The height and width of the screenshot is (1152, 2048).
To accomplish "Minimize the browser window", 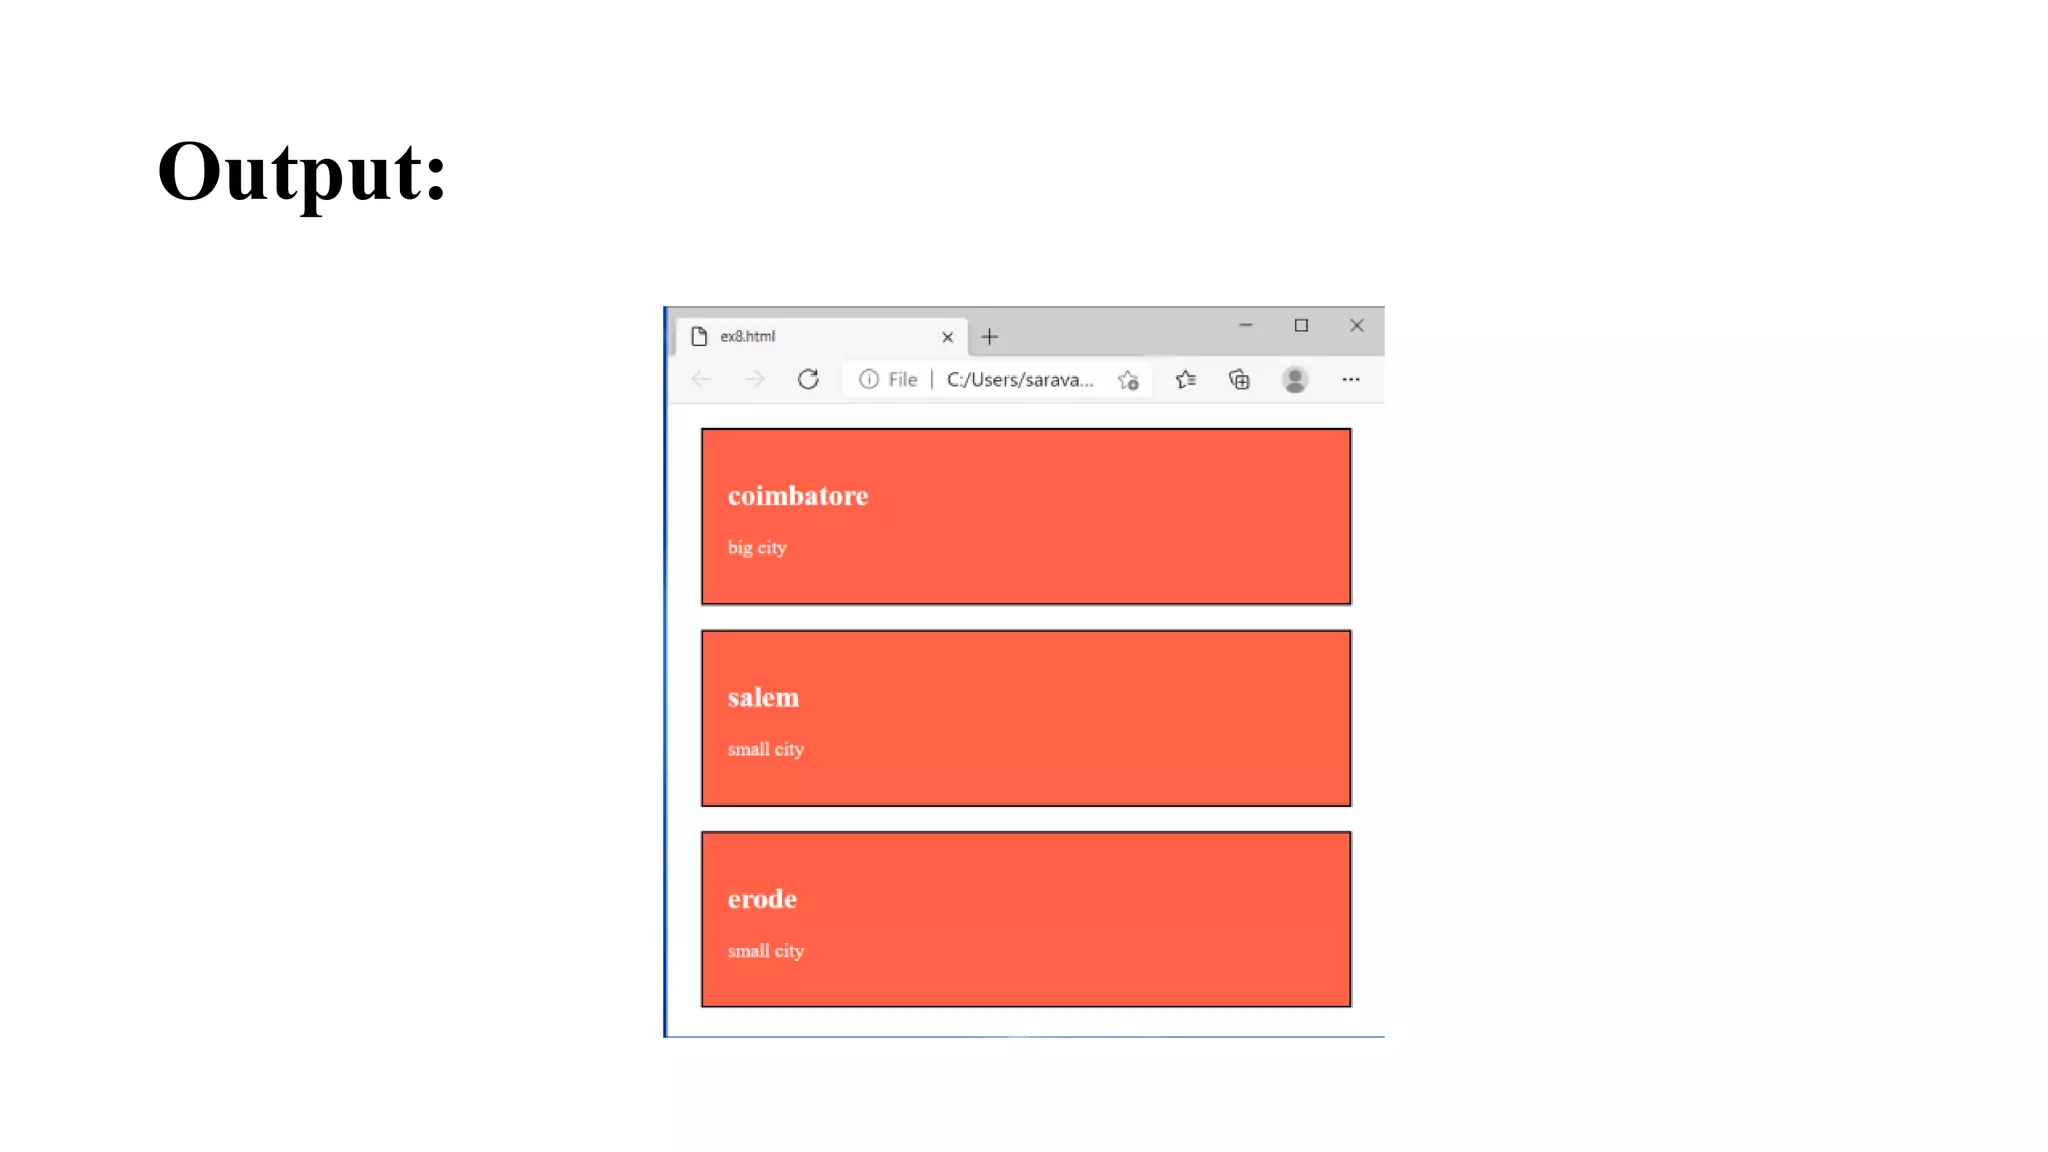I will point(1246,325).
